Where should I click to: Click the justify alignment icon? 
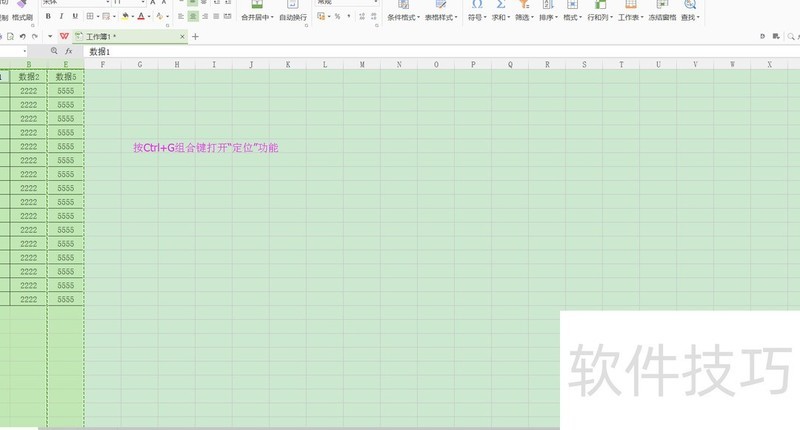pos(216,16)
